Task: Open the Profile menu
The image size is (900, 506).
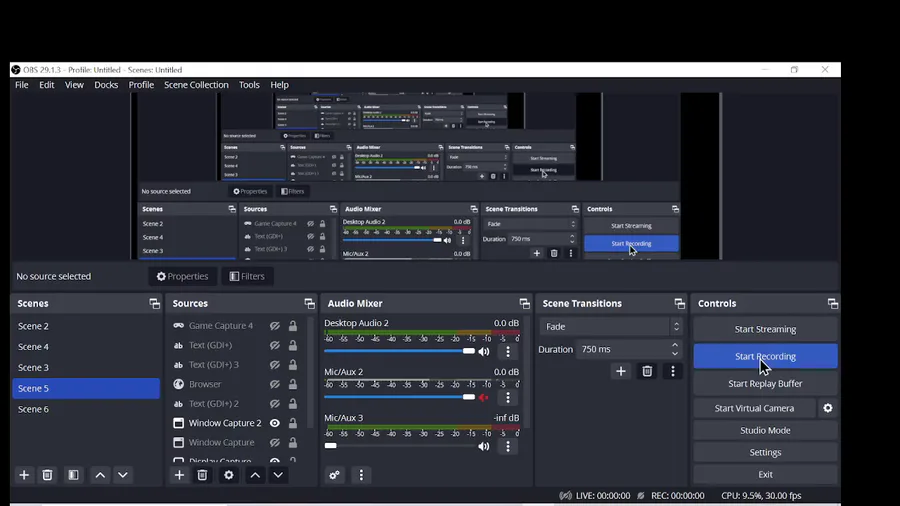Action: (x=141, y=85)
